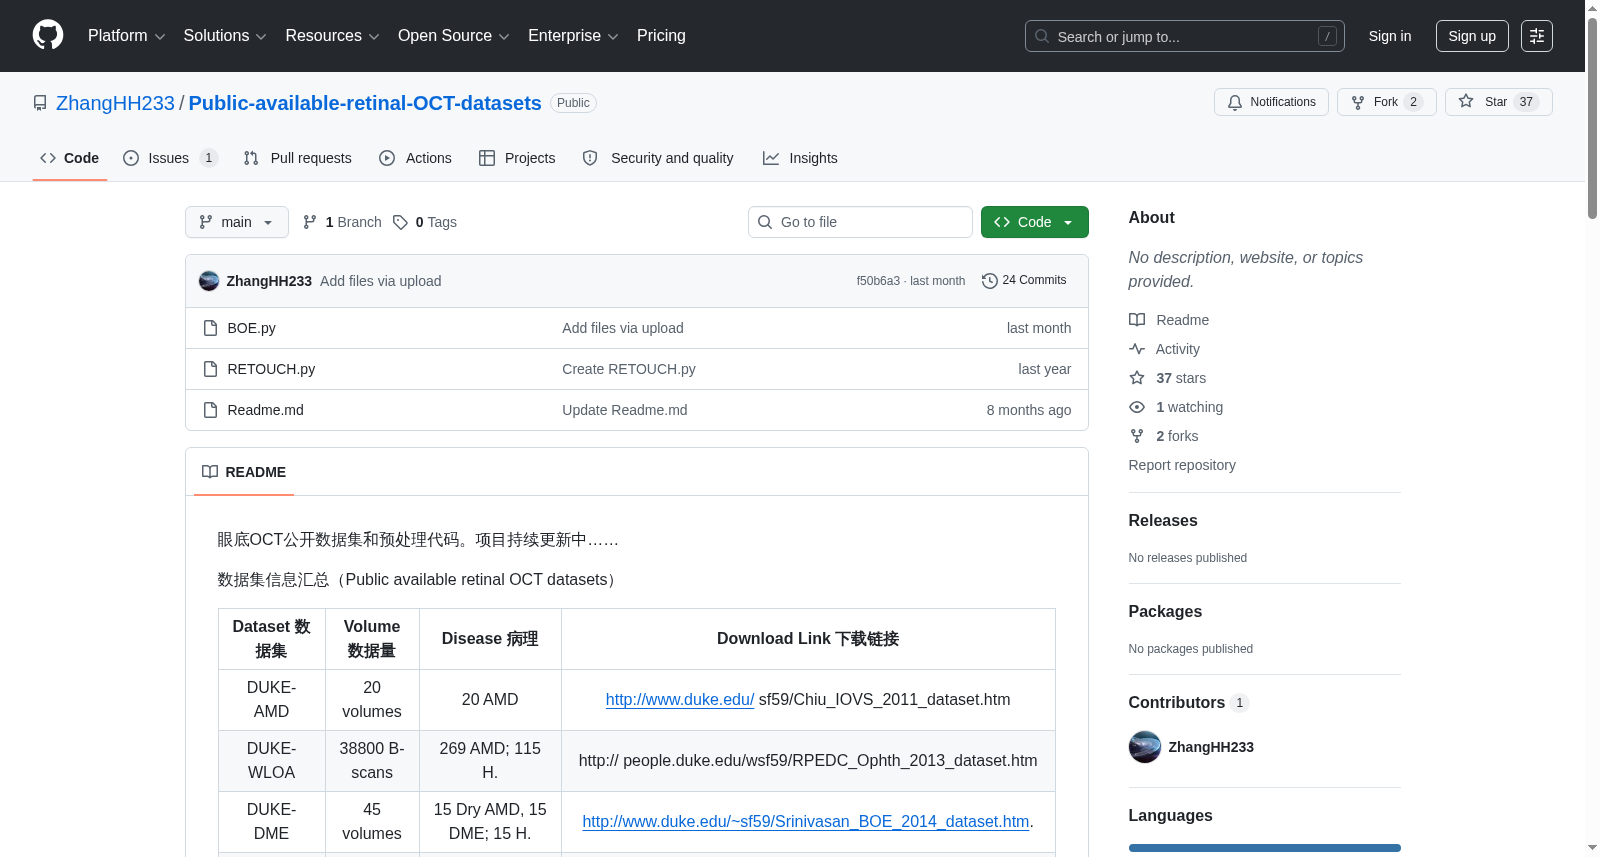Open the Update Readme.md commit message
This screenshot has height=857, width=1600.
point(625,410)
